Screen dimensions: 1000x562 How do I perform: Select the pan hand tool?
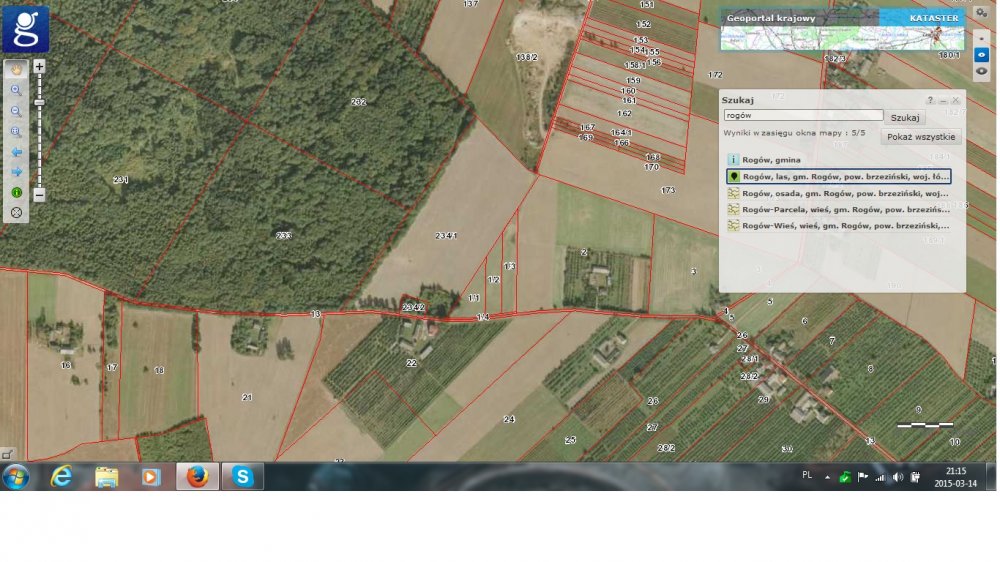pos(16,70)
